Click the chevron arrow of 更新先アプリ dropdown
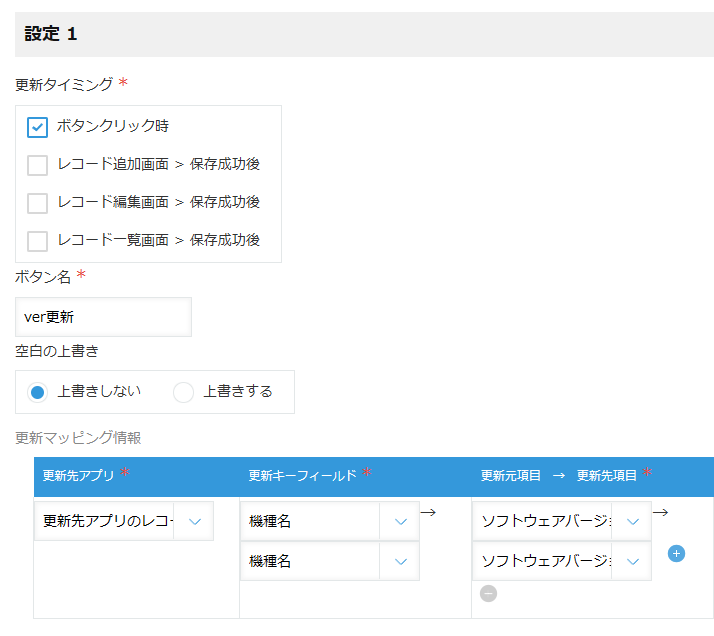This screenshot has width=714, height=636. point(195,521)
